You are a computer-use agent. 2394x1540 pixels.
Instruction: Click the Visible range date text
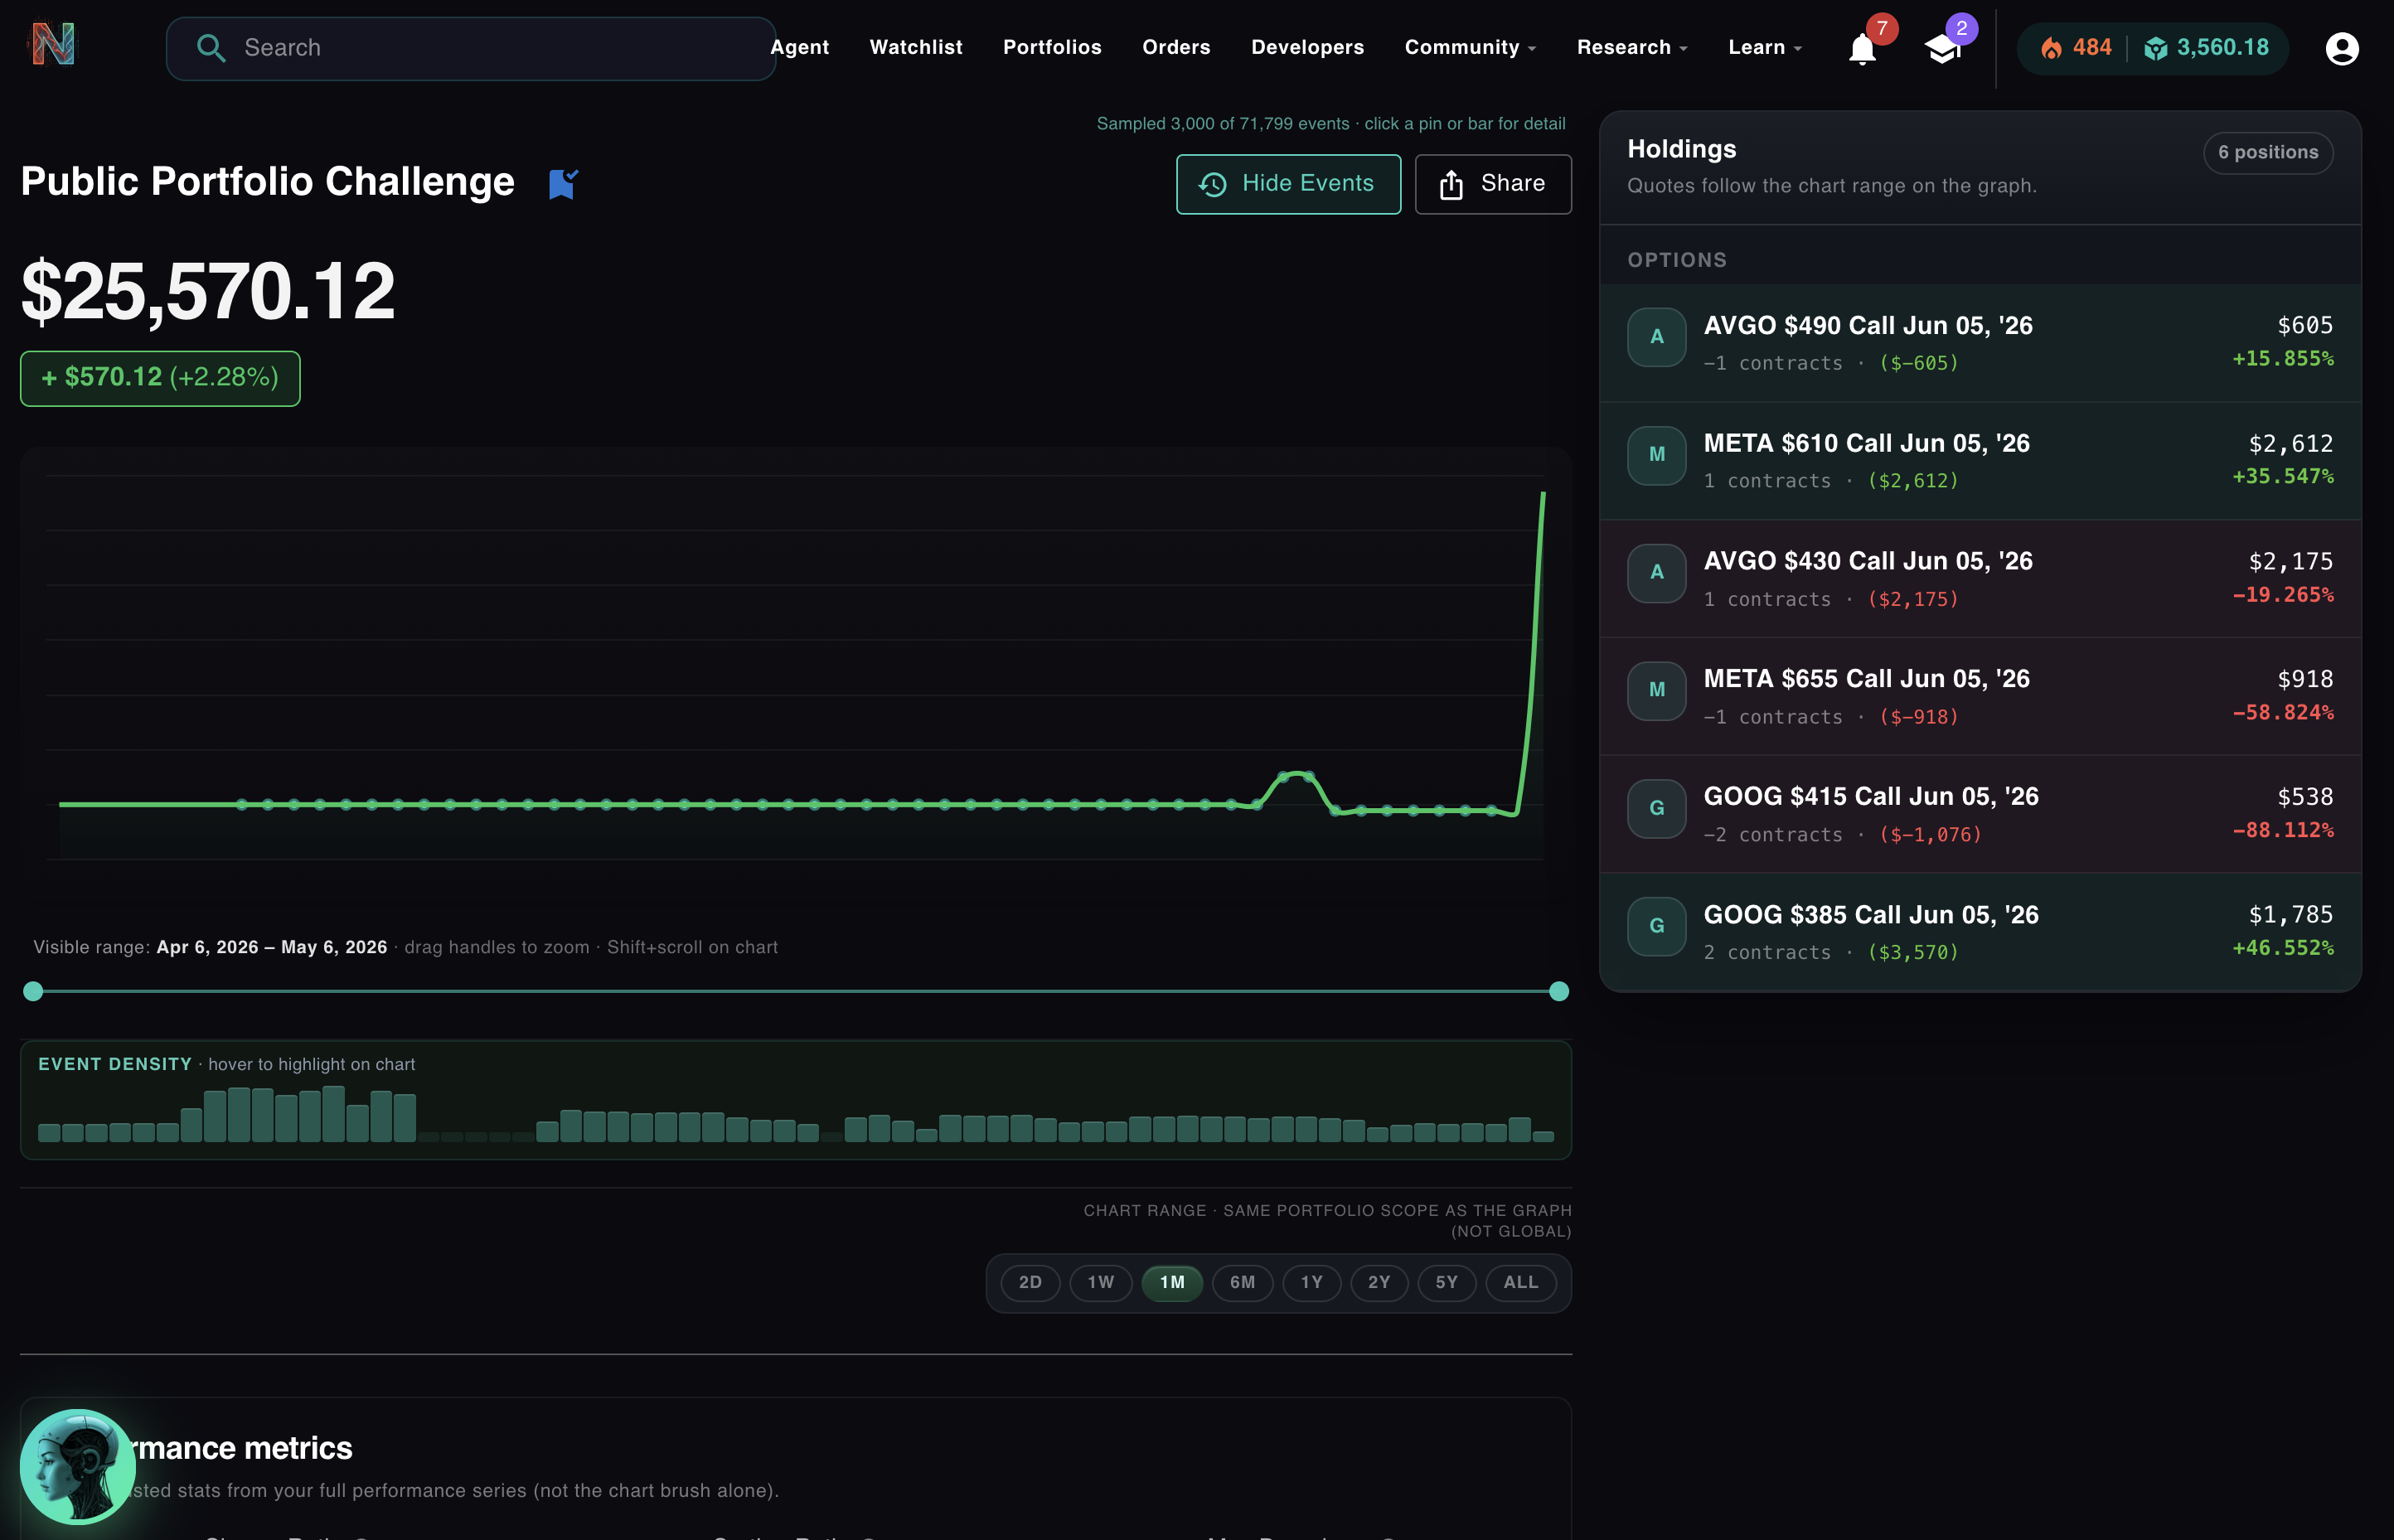pyautogui.click(x=272, y=947)
